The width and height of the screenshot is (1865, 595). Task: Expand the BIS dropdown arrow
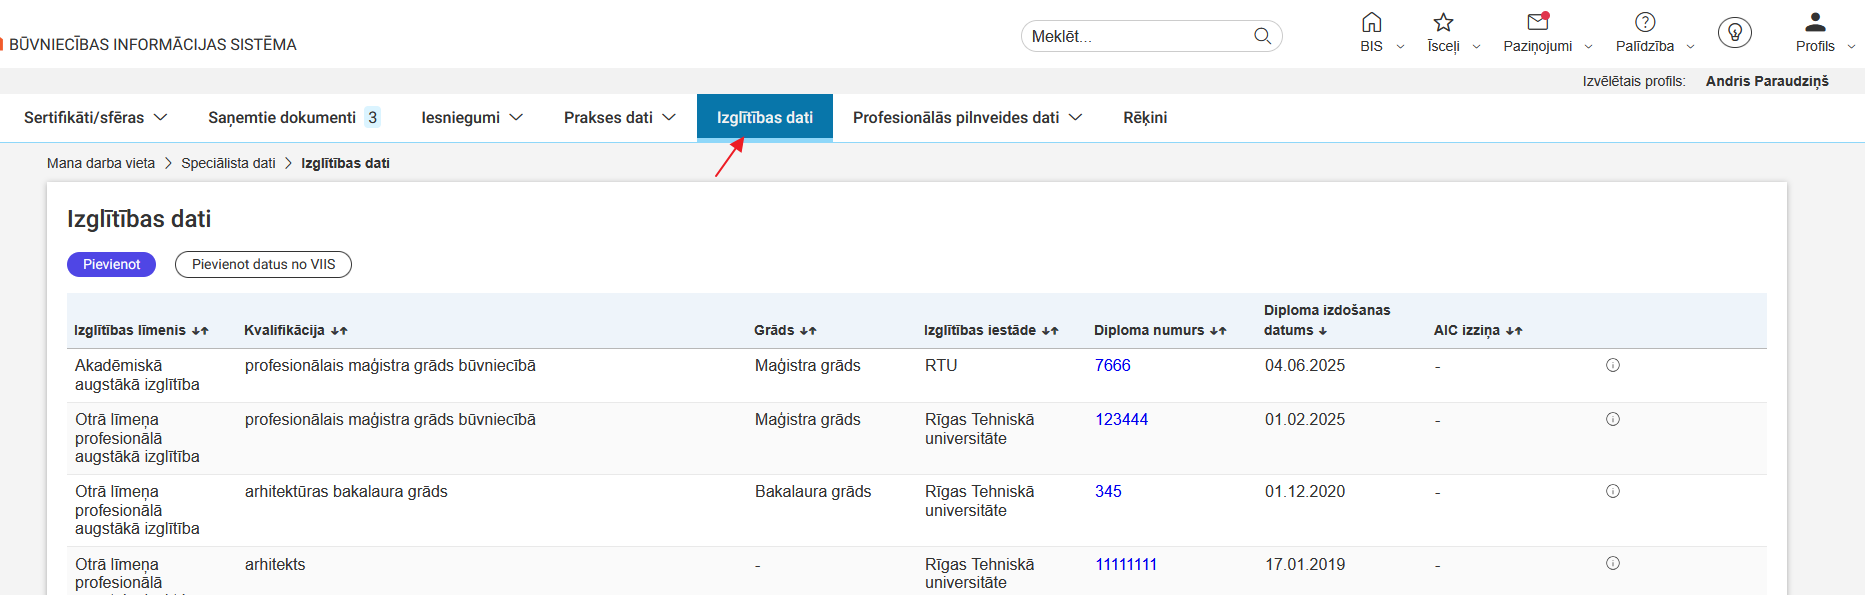[1400, 47]
